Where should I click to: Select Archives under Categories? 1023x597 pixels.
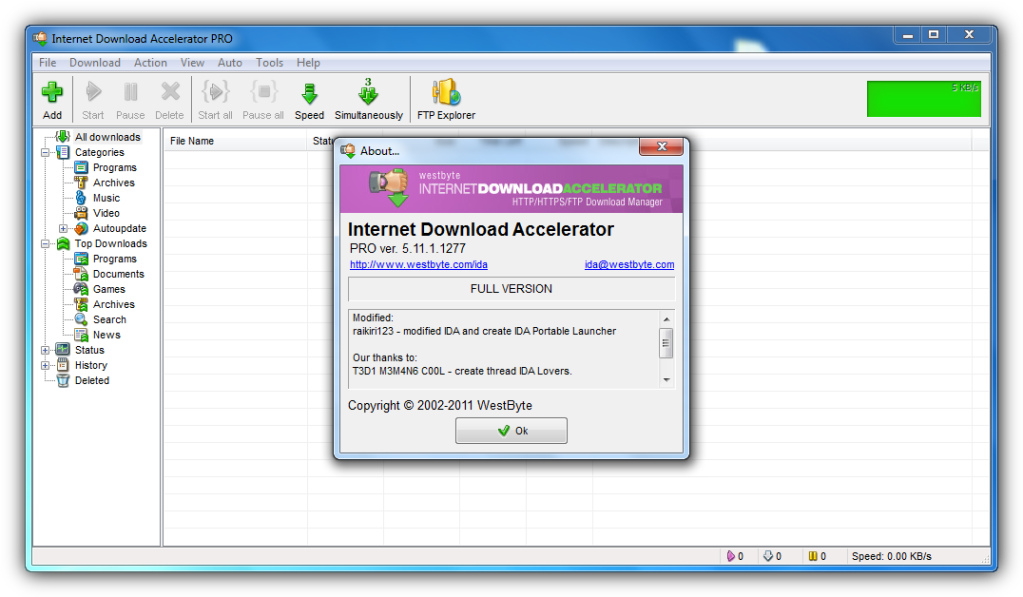pyautogui.click(x=114, y=183)
